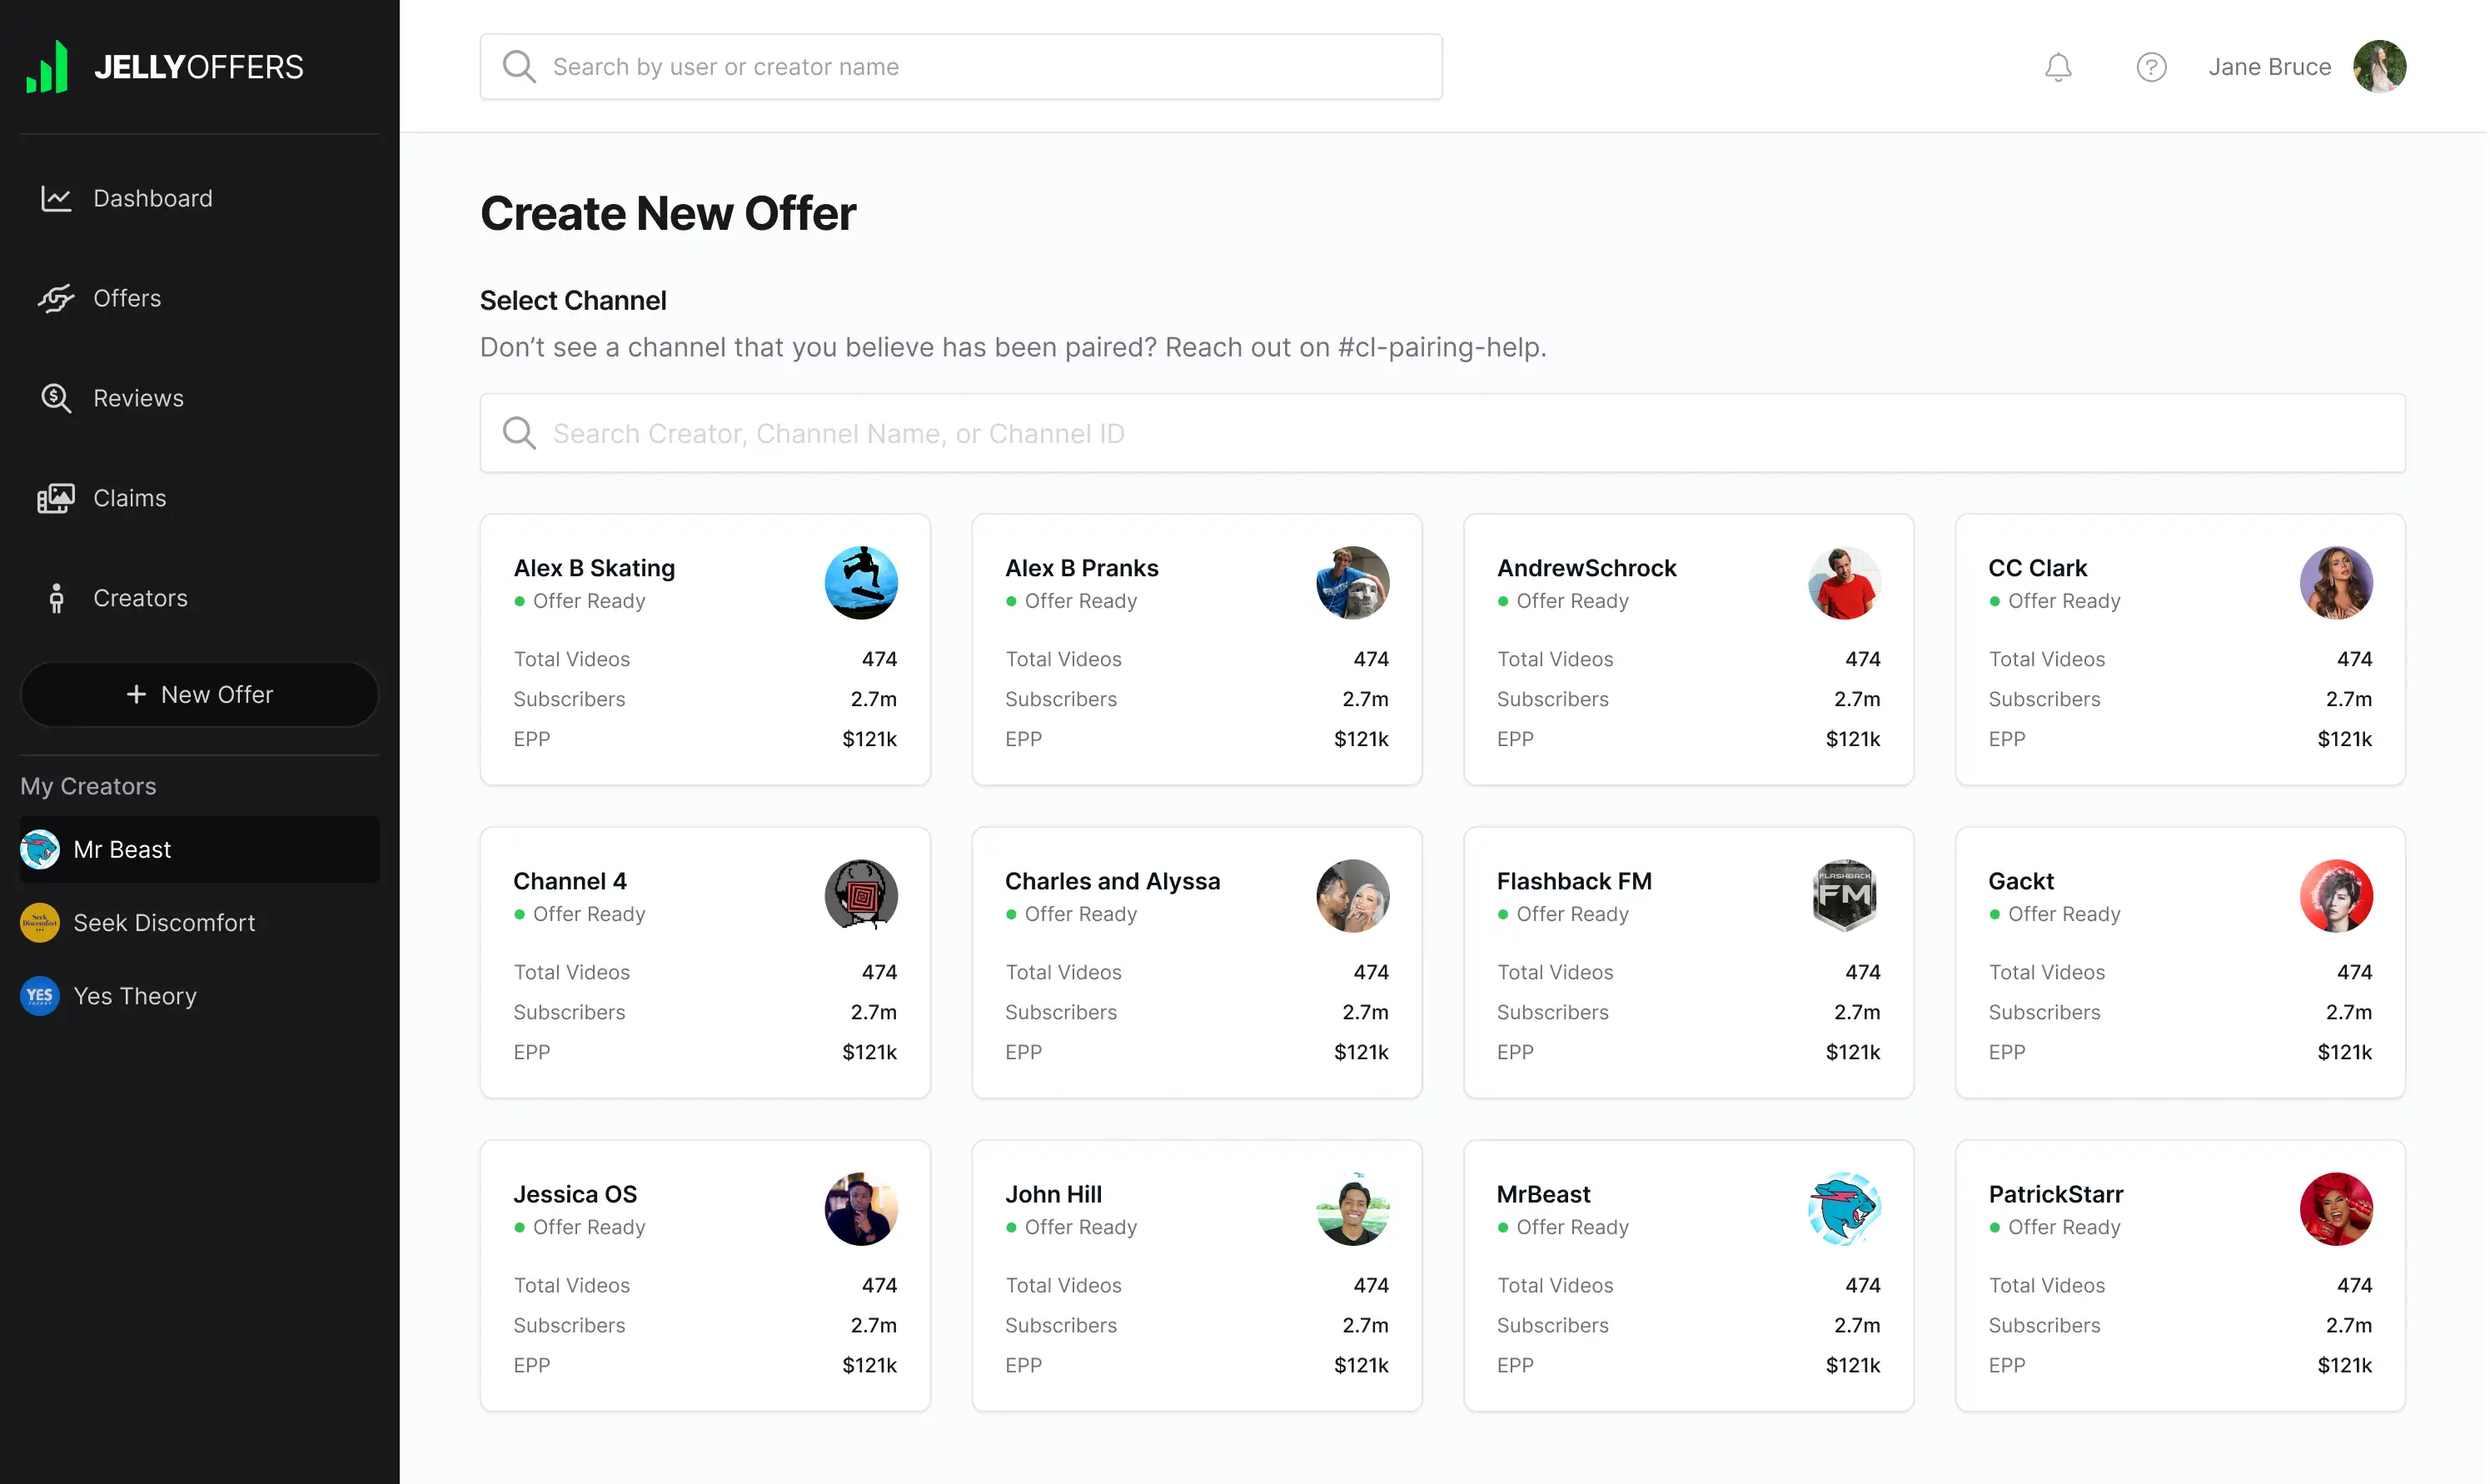The height and width of the screenshot is (1484, 2490).
Task: Click Charles and Alyssa channel avatar
Action: (1352, 896)
